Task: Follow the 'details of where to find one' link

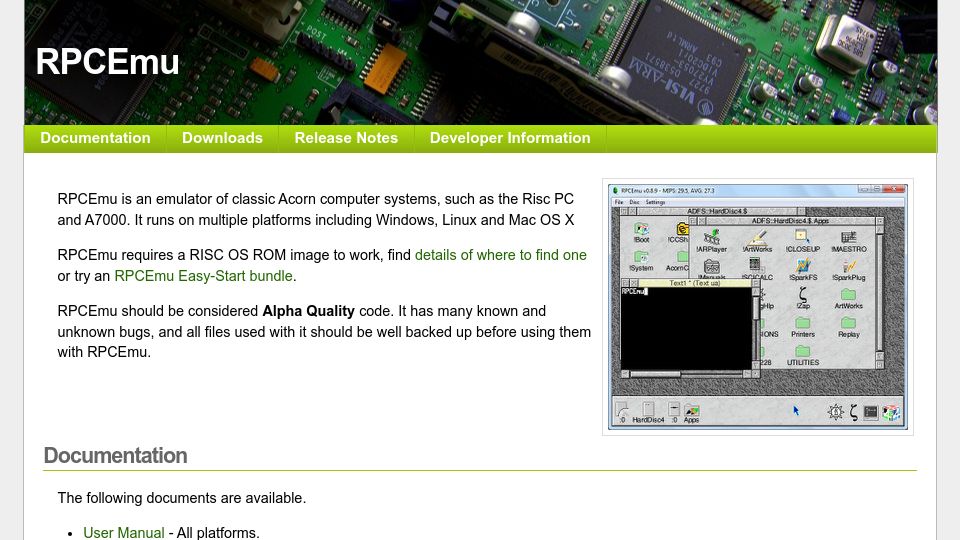Action: point(501,255)
